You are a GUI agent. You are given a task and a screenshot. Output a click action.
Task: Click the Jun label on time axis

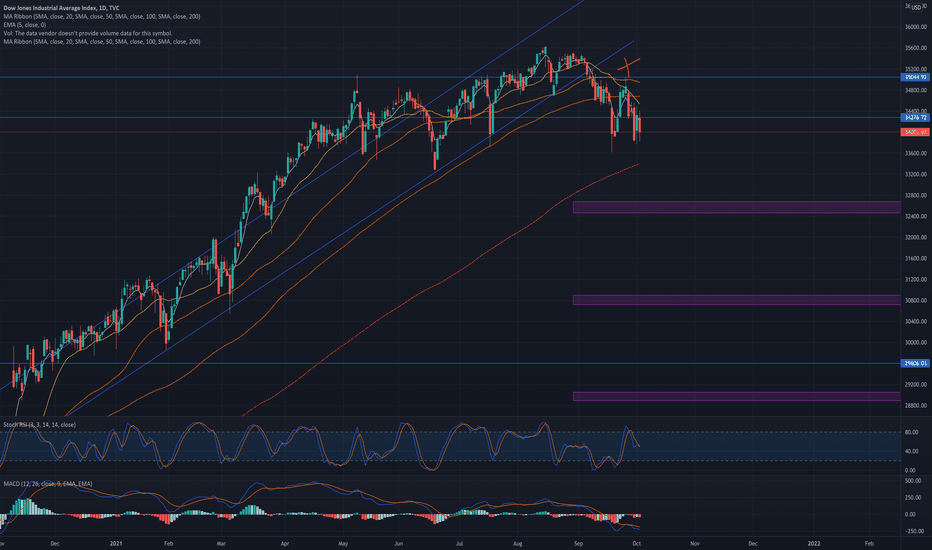(398, 543)
